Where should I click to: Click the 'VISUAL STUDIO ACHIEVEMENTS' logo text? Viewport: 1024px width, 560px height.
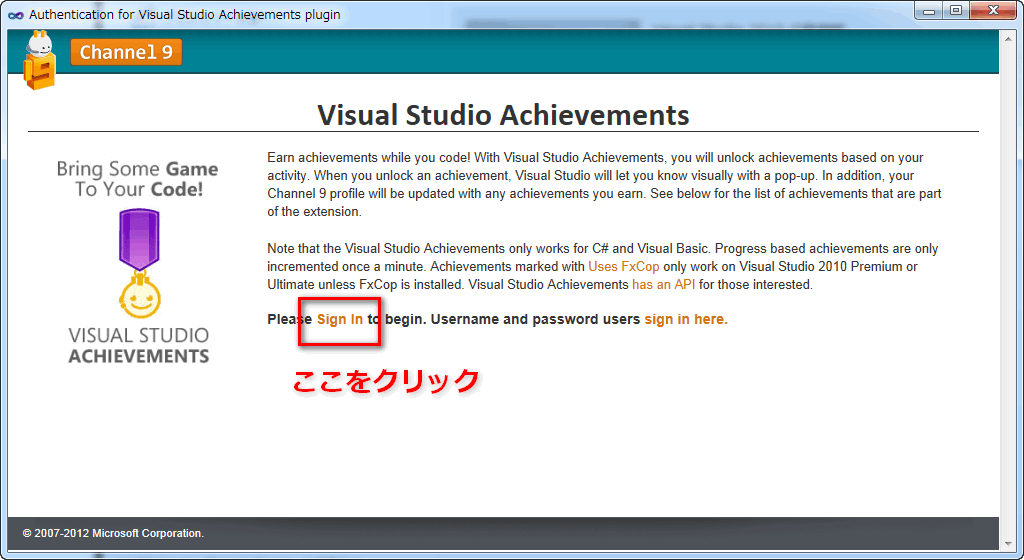pos(138,345)
